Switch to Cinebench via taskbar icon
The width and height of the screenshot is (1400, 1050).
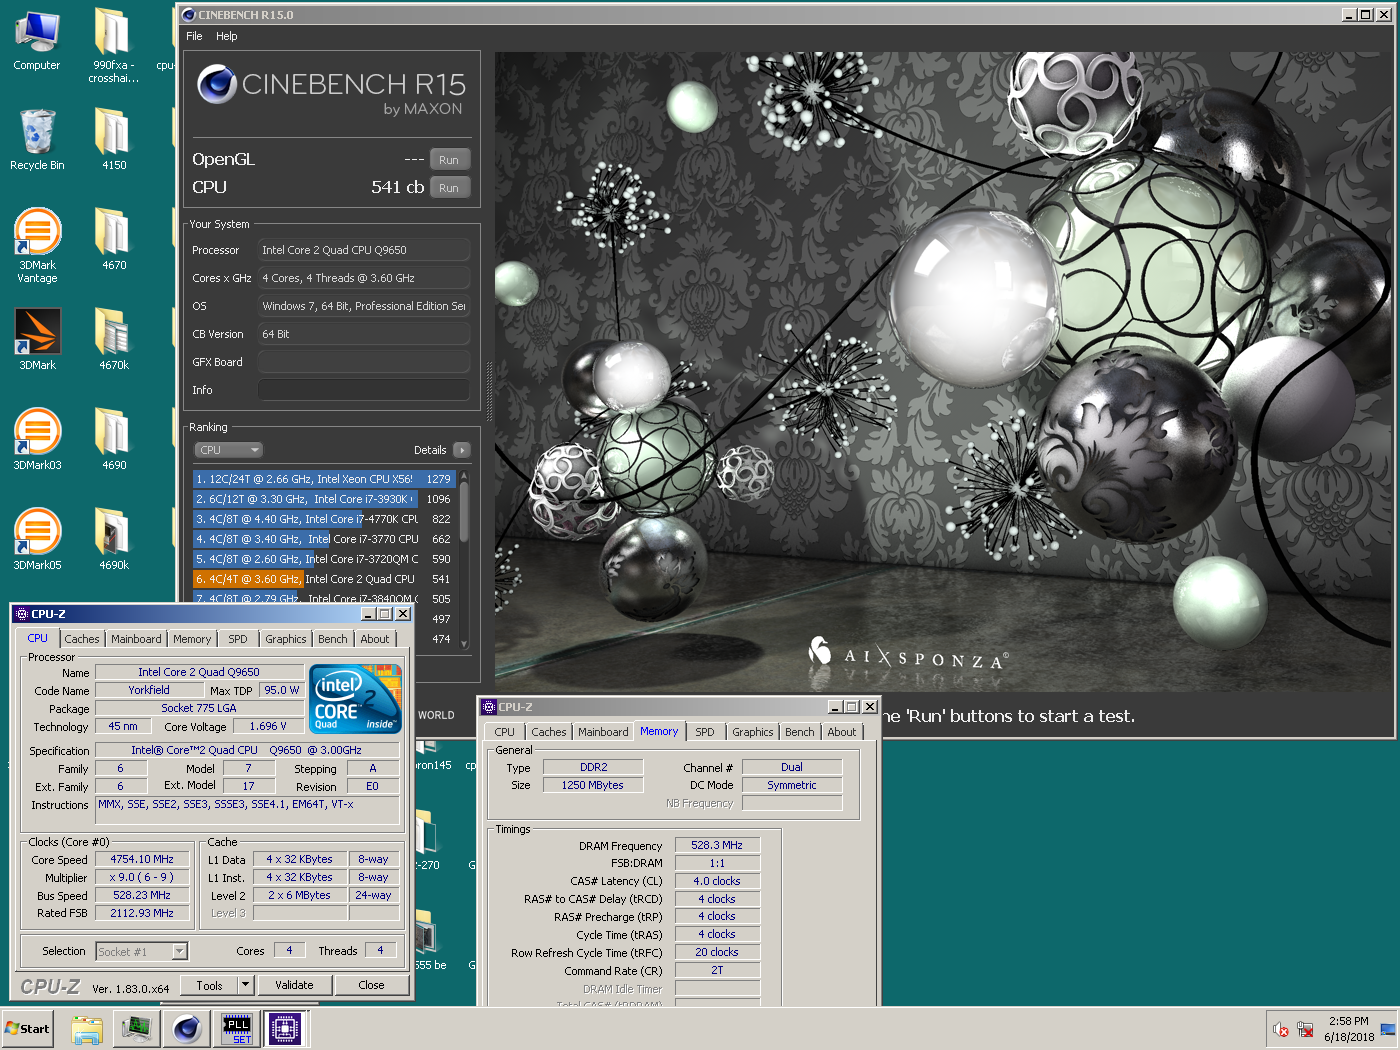coord(187,1028)
